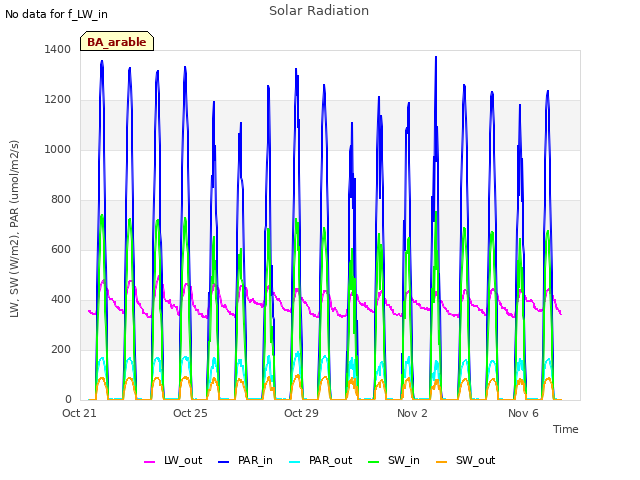Image resolution: width=640 pixels, height=480 pixels.
Task: Click the 400 y-axis tick label
Action: pyautogui.click(x=61, y=300)
